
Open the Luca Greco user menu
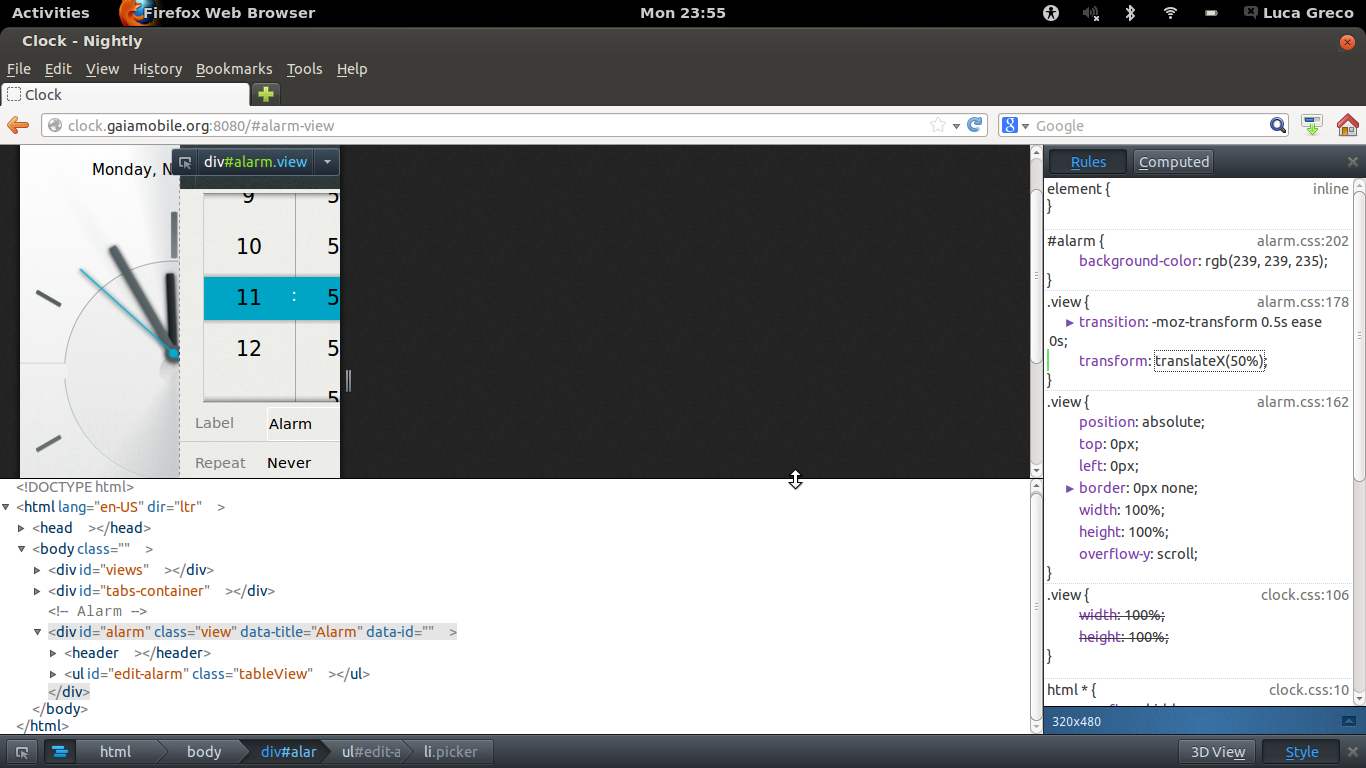pos(1299,13)
